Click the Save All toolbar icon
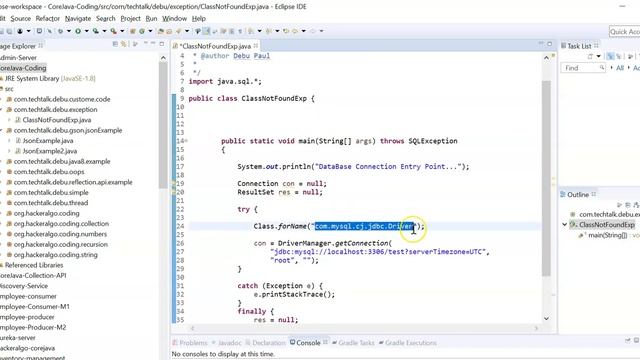Viewport: 640px width, 360px height. [9, 31]
